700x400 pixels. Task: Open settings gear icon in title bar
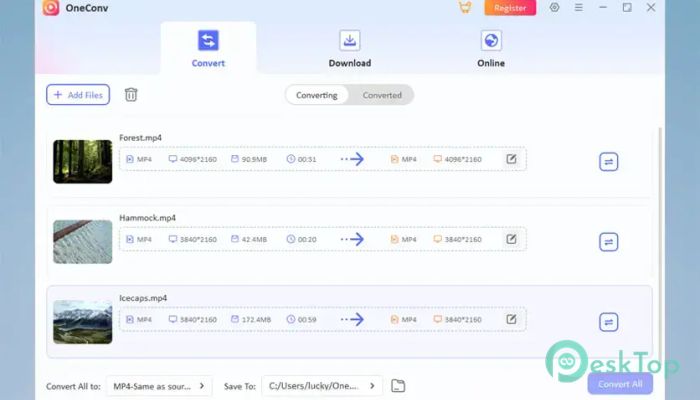(554, 7)
